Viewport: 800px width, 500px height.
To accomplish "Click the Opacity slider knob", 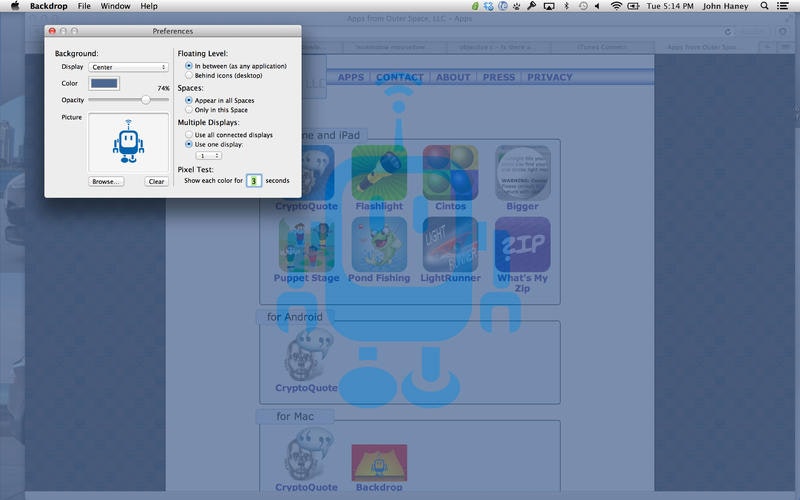I will click(146, 100).
